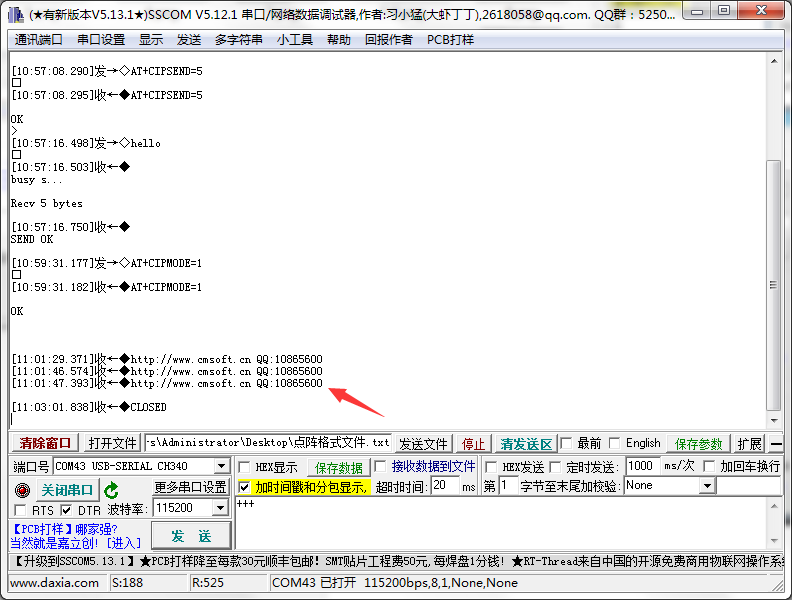Click the timed send 1000 ms interval field
This screenshot has width=792, height=600.
coord(642,466)
